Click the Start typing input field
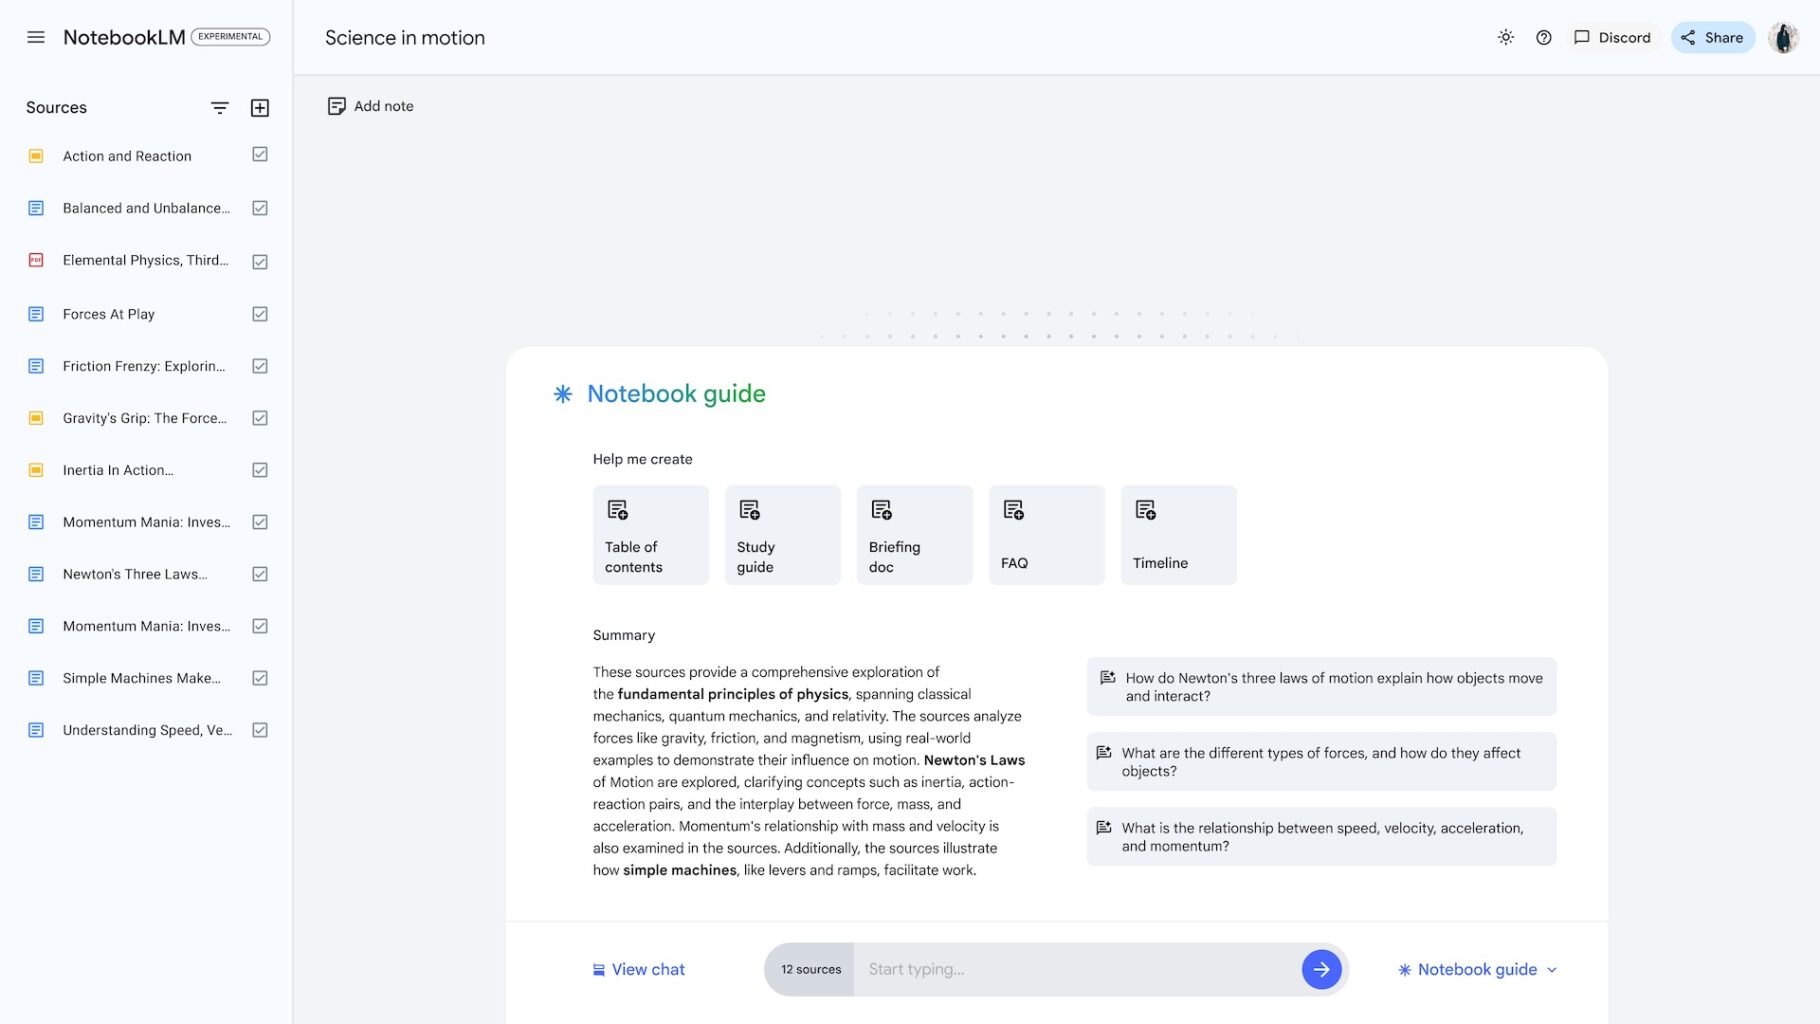This screenshot has width=1820, height=1024. tap(1075, 969)
